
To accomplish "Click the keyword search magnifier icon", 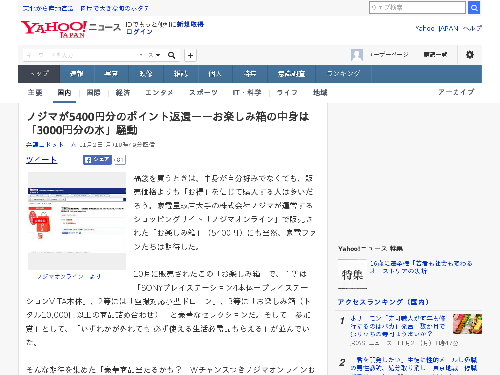I will tap(172, 55).
